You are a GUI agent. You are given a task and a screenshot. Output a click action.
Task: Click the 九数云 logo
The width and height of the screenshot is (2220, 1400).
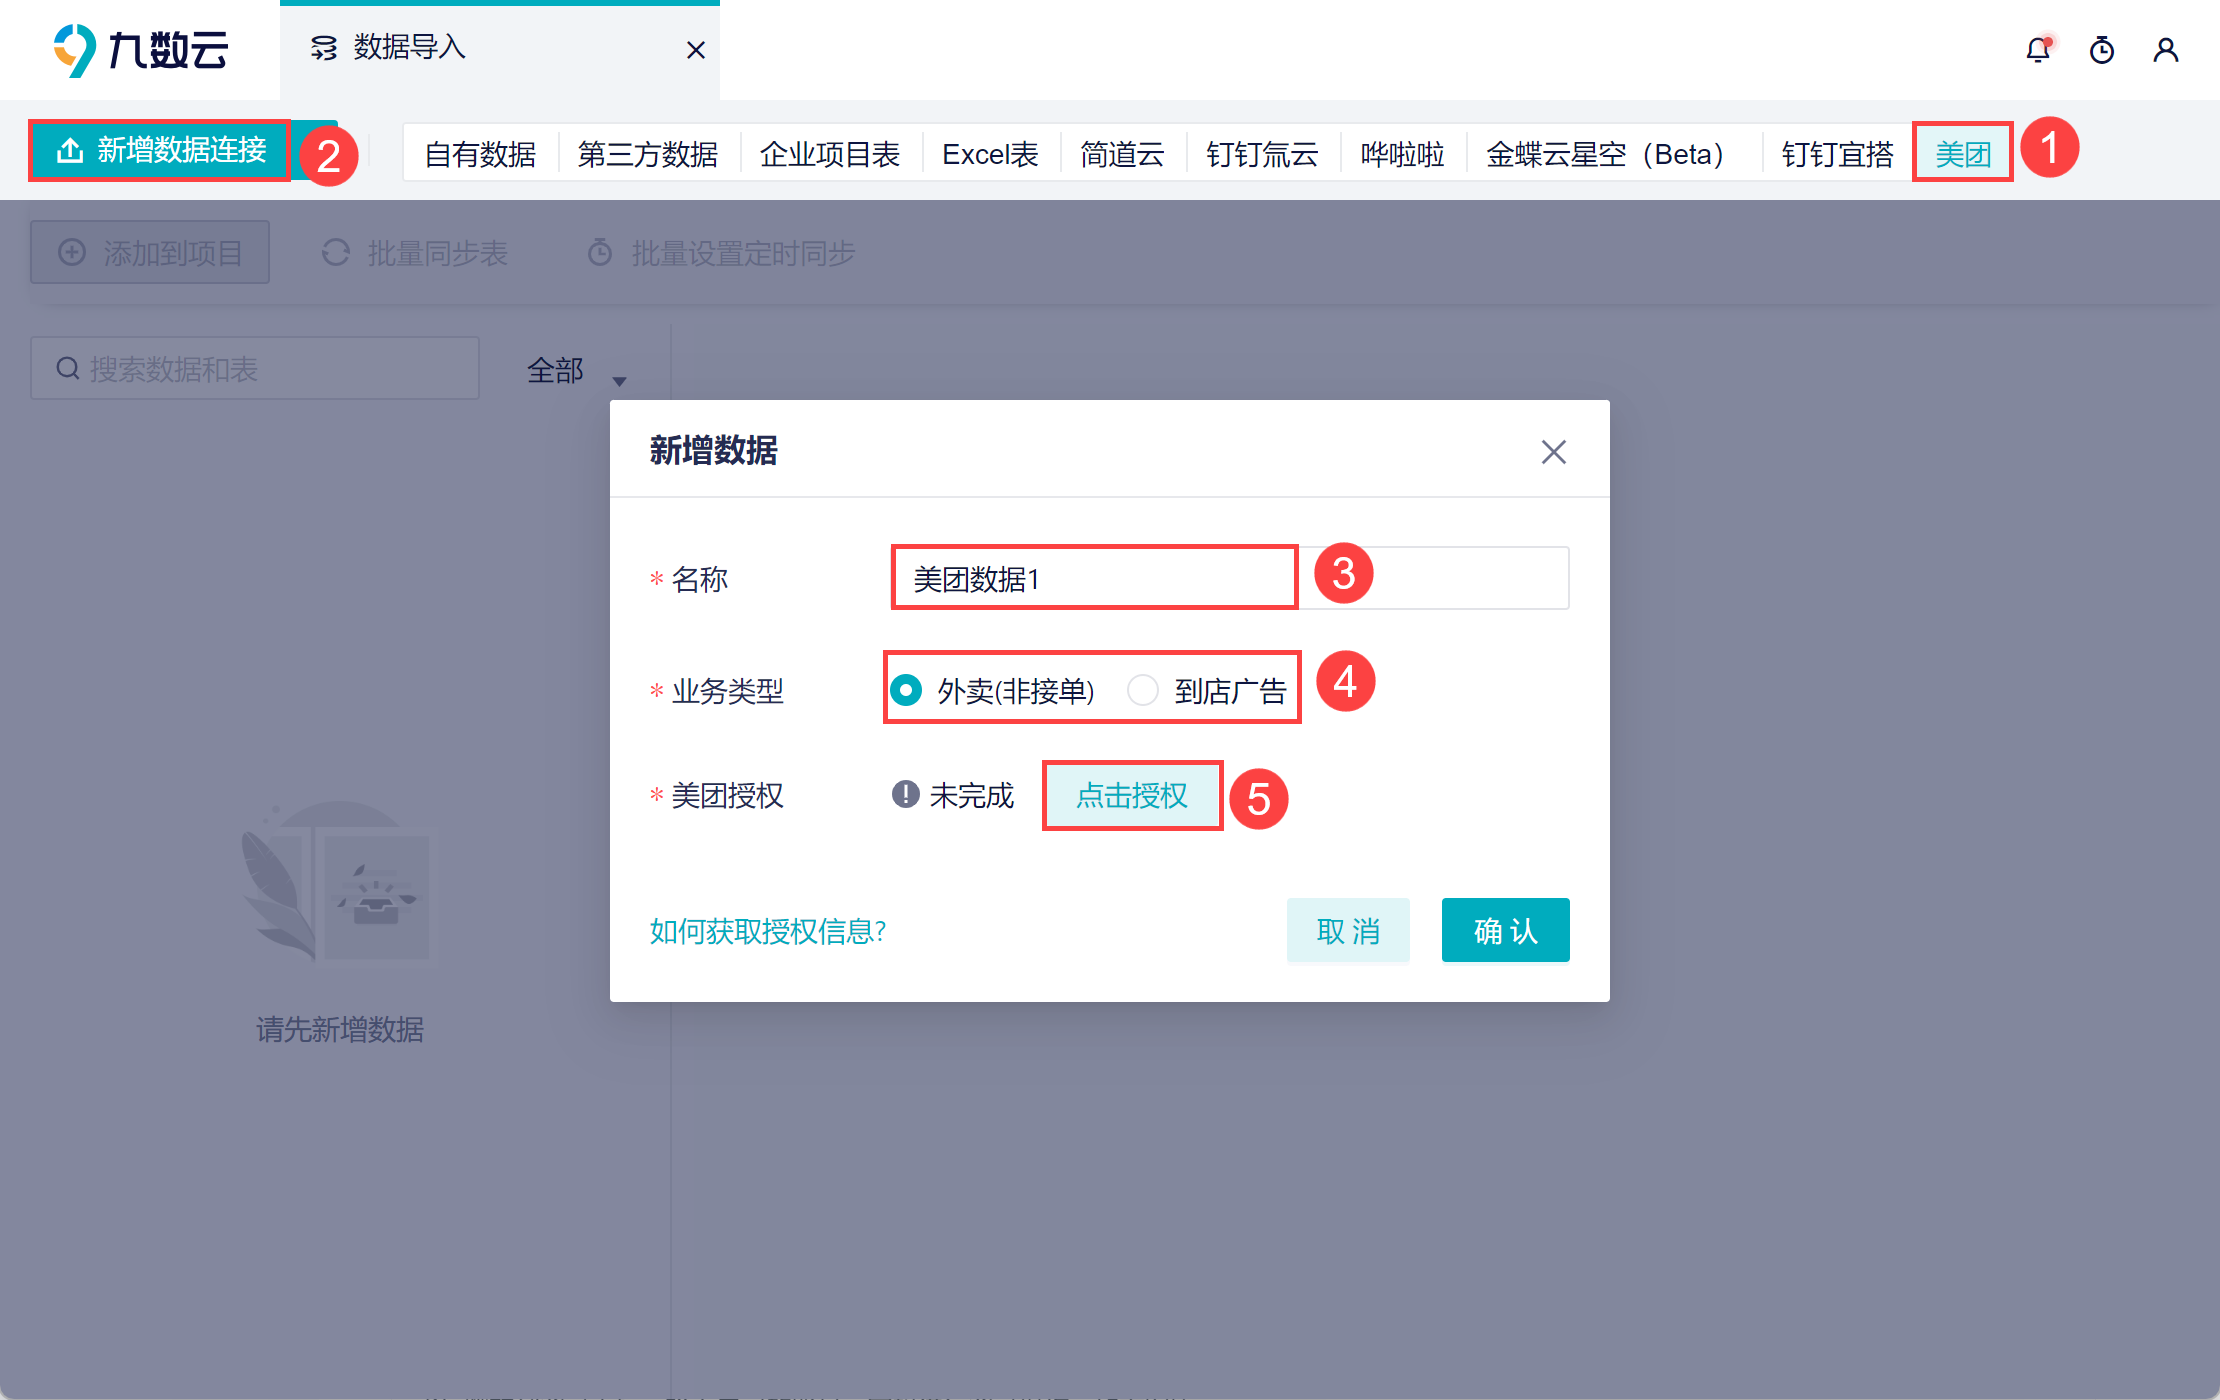pyautogui.click(x=141, y=50)
